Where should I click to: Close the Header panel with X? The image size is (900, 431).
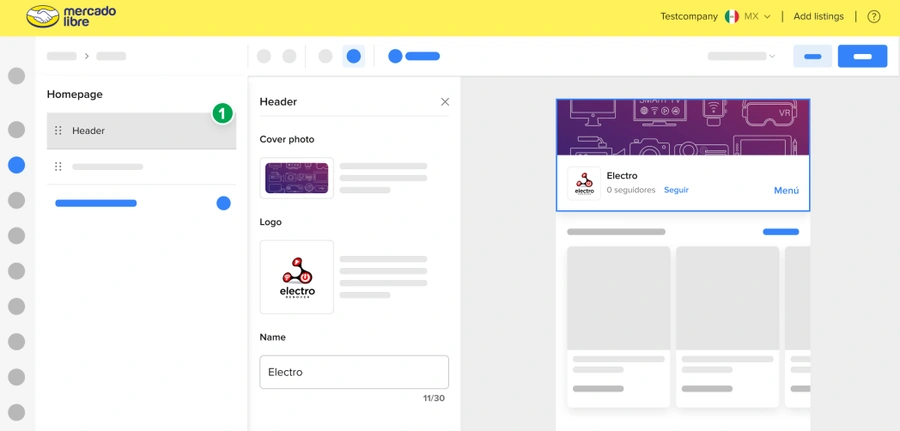coord(445,102)
